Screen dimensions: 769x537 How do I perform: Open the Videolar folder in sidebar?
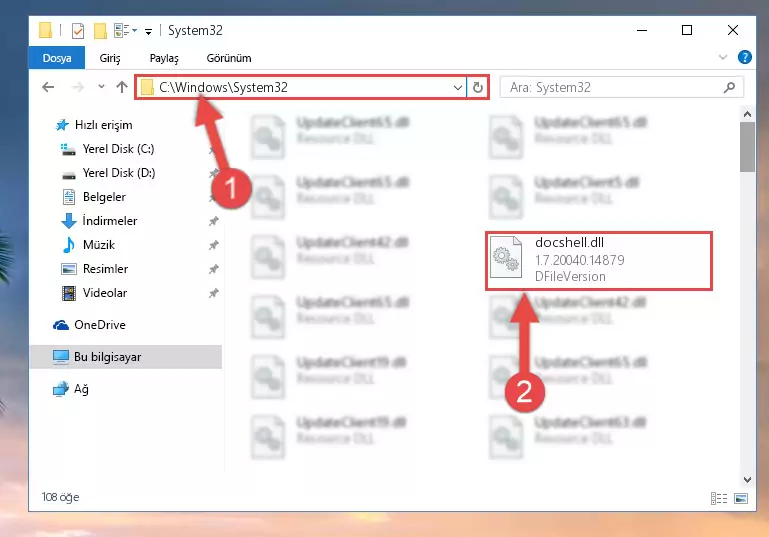[x=104, y=293]
